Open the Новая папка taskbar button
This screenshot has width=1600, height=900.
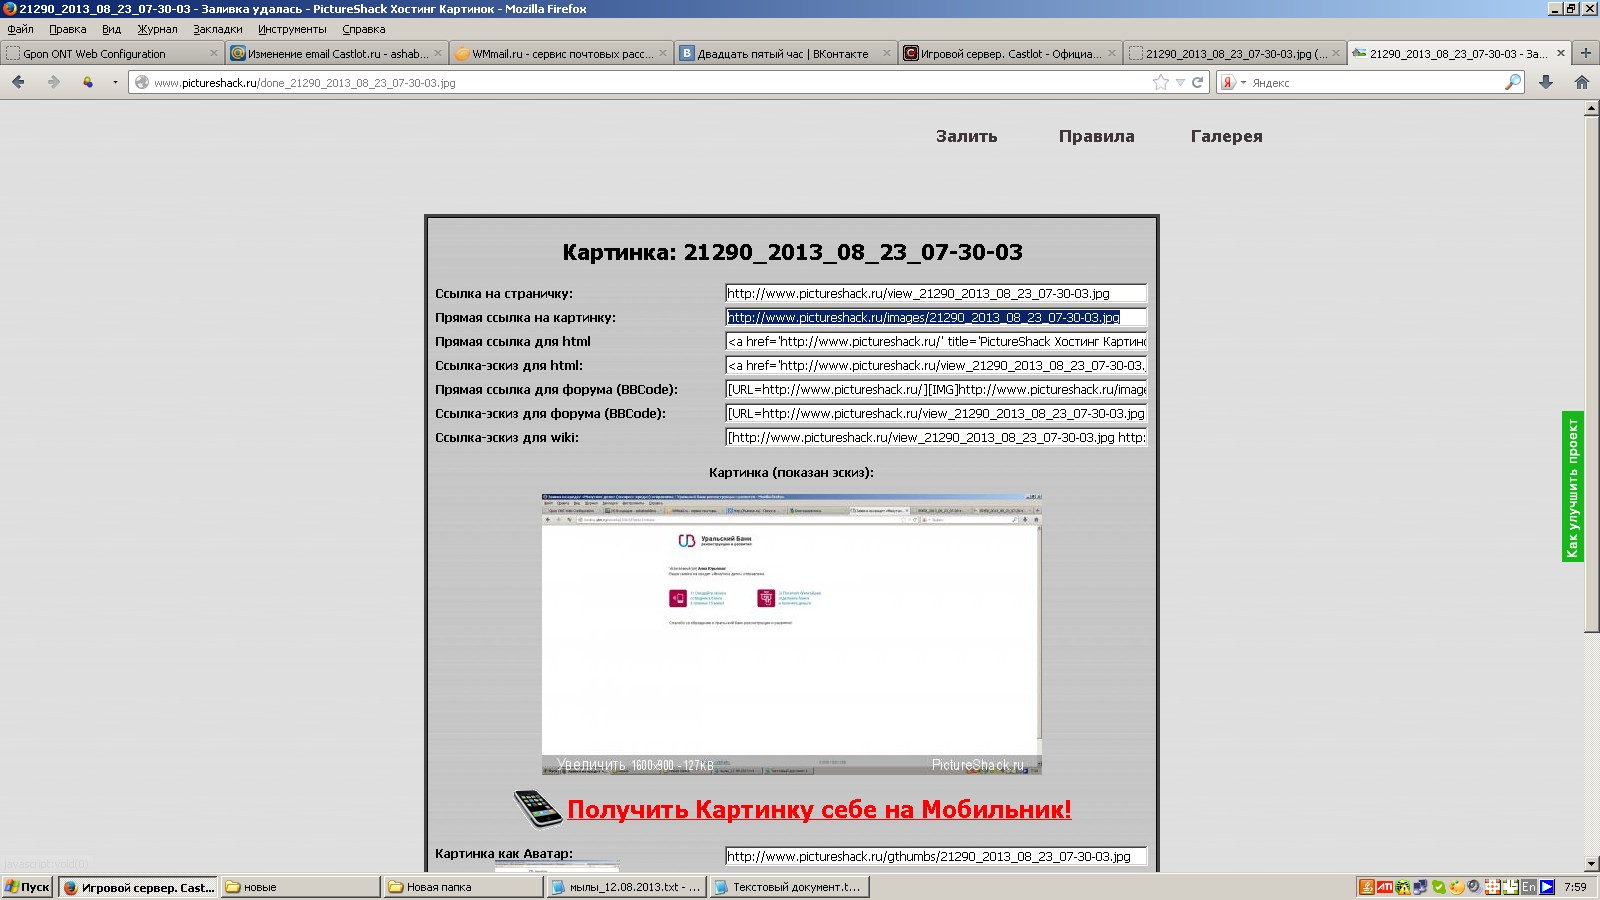pyautogui.click(x=463, y=887)
